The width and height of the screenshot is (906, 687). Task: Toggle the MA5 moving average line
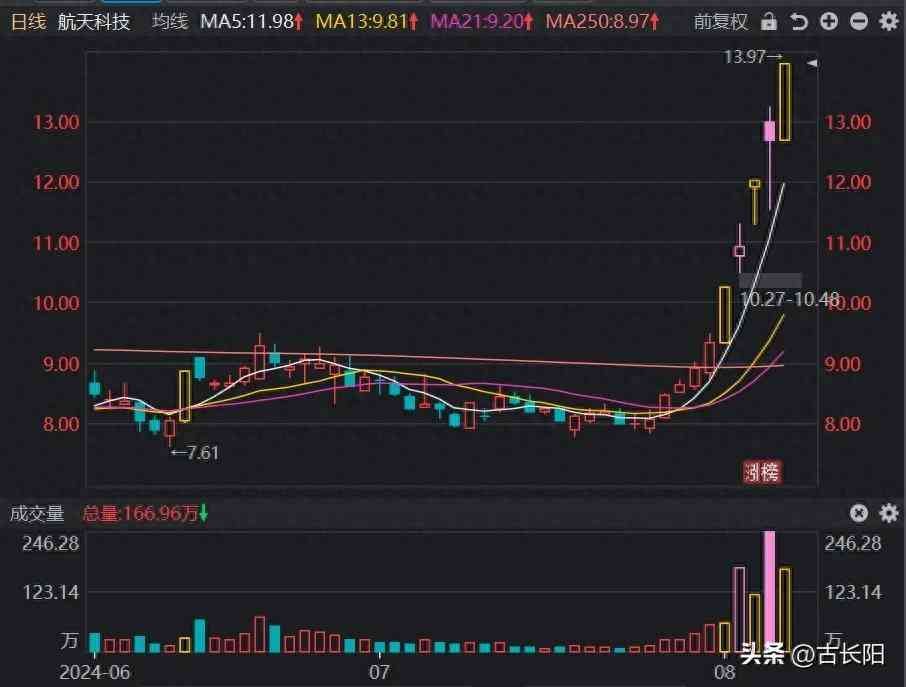coord(252,21)
